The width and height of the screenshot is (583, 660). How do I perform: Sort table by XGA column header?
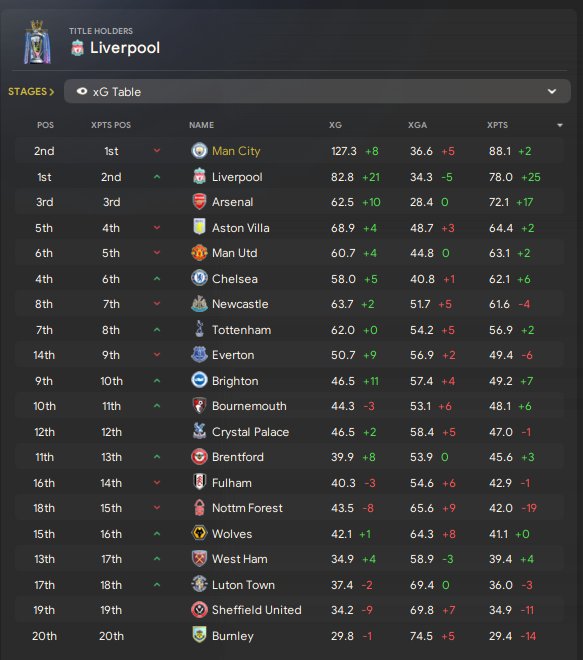(418, 125)
